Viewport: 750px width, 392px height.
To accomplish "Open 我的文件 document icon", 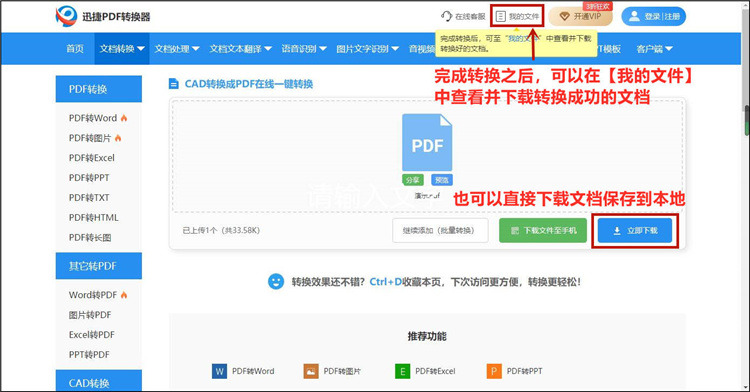I will tap(500, 16).
